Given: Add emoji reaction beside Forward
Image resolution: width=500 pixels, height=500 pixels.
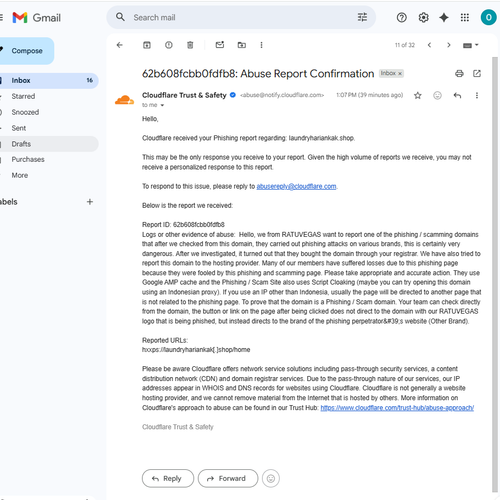Looking at the screenshot, I should click(x=271, y=478).
